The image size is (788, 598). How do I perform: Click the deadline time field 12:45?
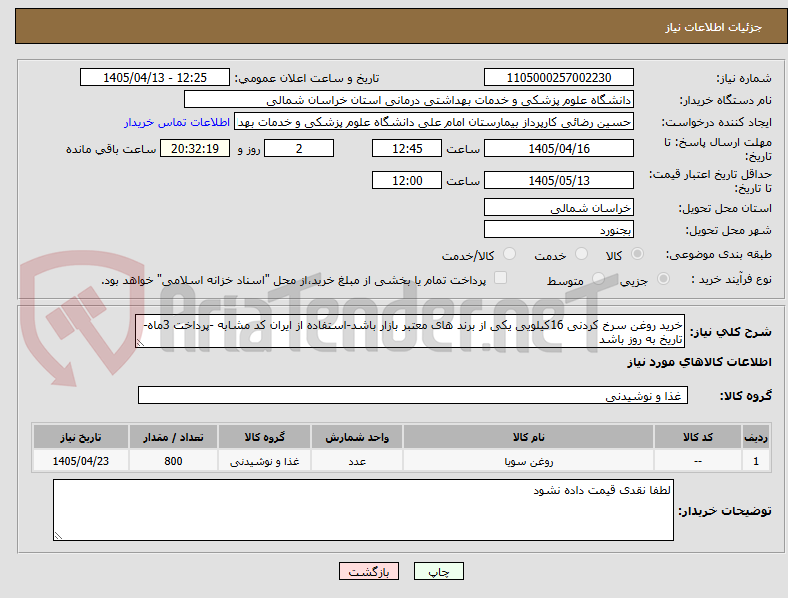(407, 149)
